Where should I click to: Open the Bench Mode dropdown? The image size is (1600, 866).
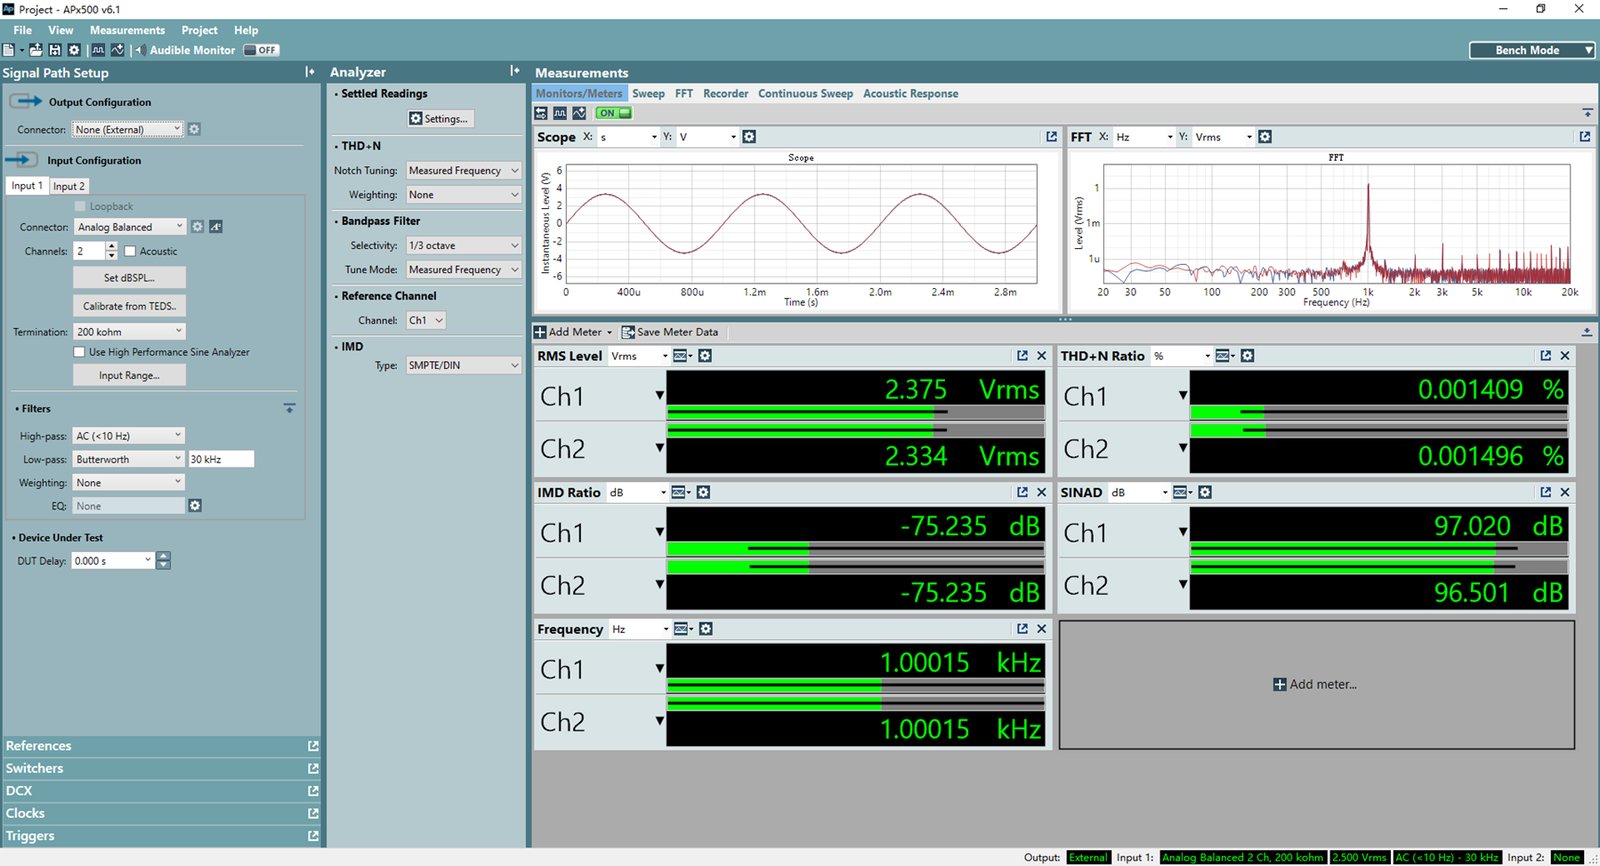[1532, 50]
